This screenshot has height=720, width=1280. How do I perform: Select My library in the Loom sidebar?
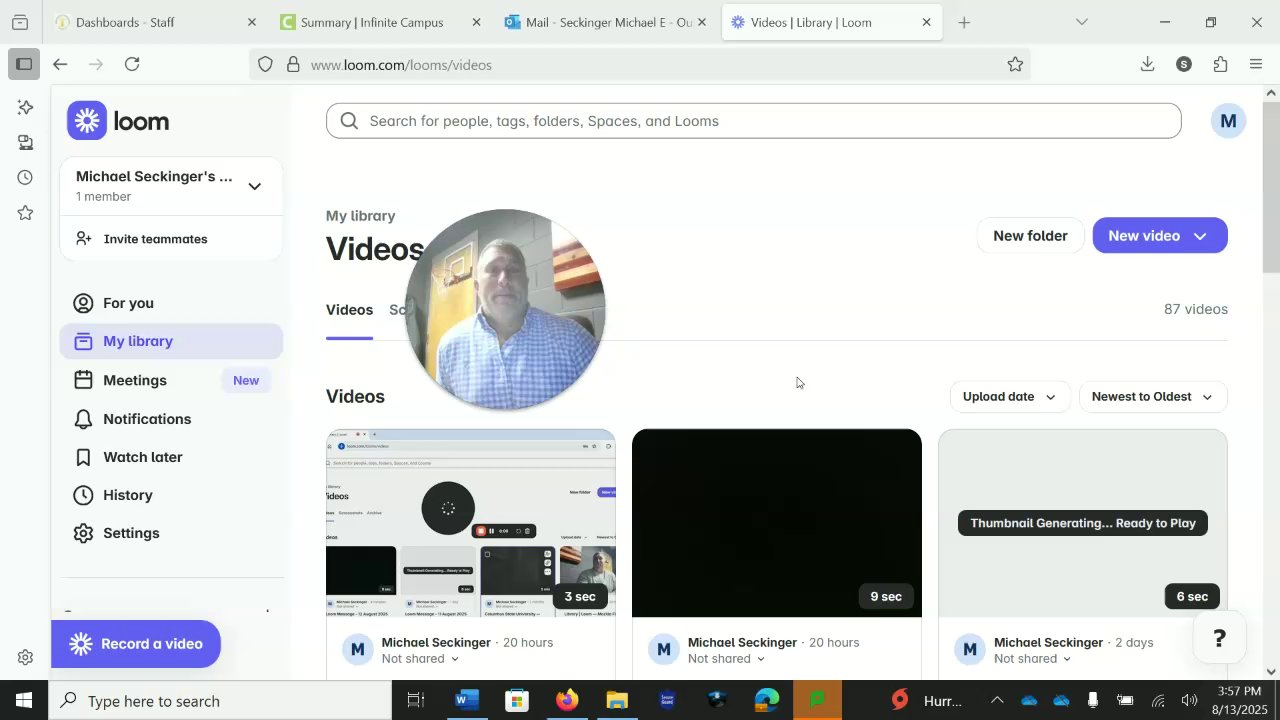pos(171,341)
